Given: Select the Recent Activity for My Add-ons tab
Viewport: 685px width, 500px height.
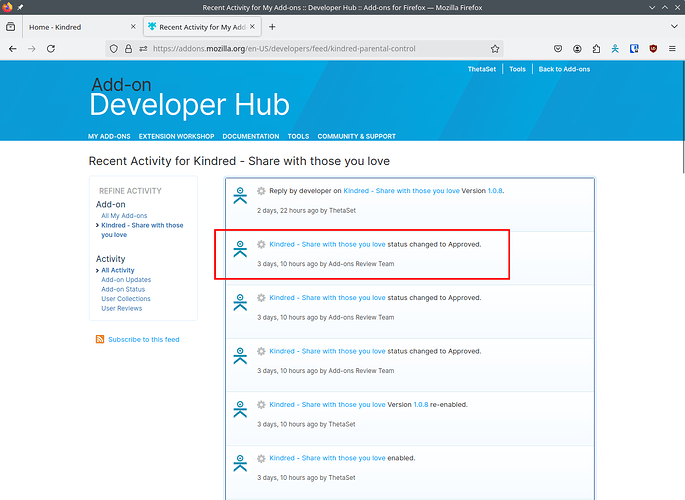Looking at the screenshot, I should [202, 27].
